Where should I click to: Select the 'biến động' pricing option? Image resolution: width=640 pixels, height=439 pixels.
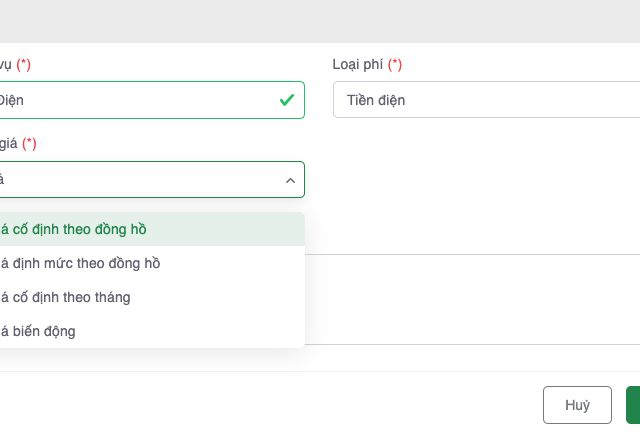click(38, 331)
